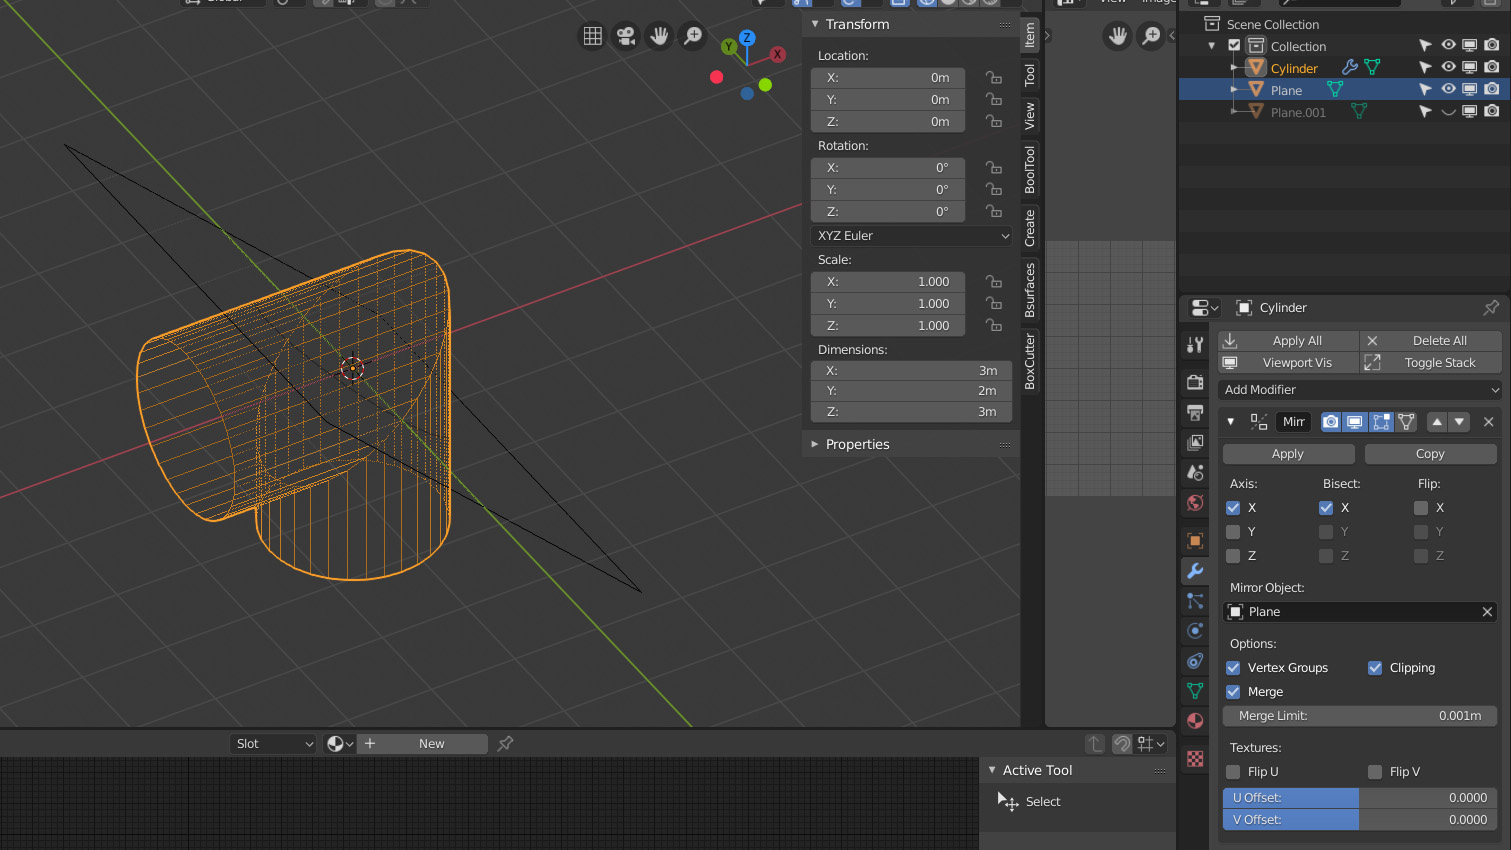1511x850 pixels.
Task: Switch to the BoolTool sidebar tab
Action: 1030,168
